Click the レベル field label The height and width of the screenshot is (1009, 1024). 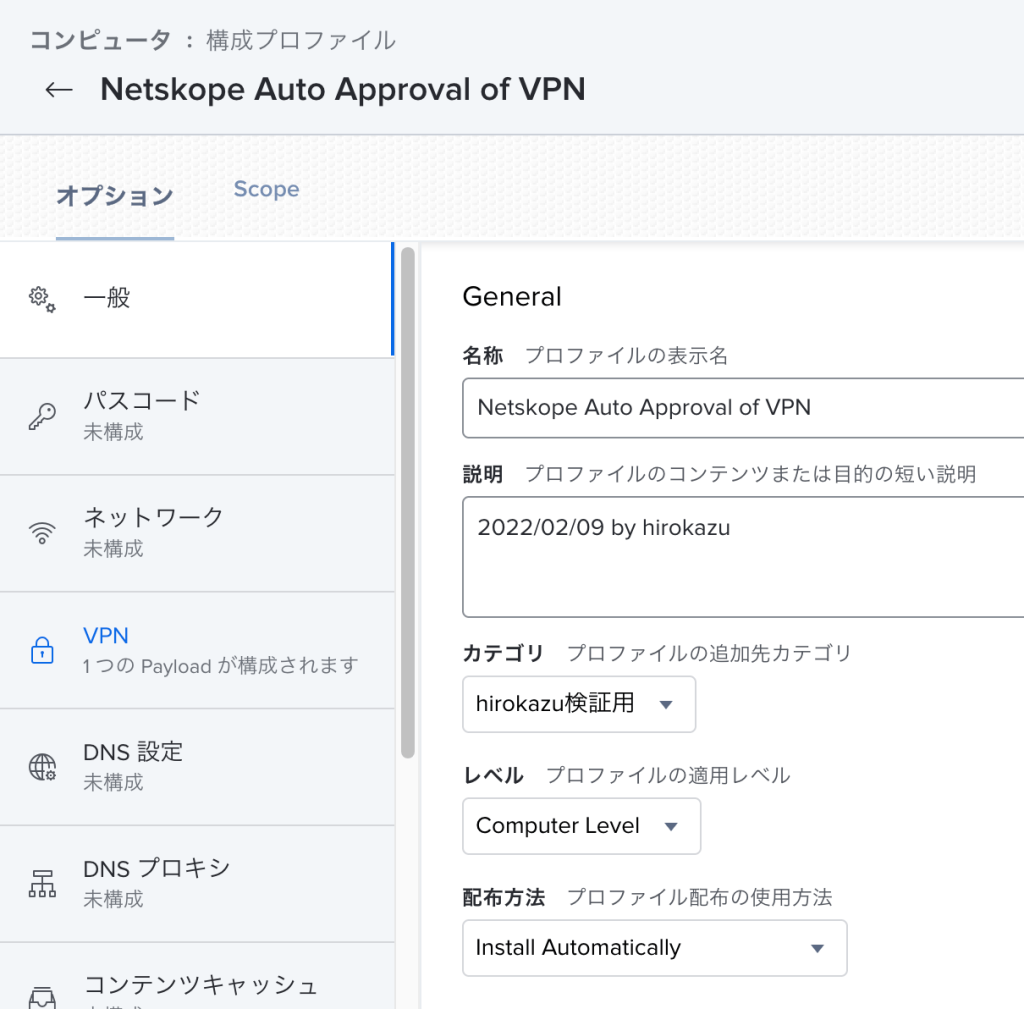[493, 775]
